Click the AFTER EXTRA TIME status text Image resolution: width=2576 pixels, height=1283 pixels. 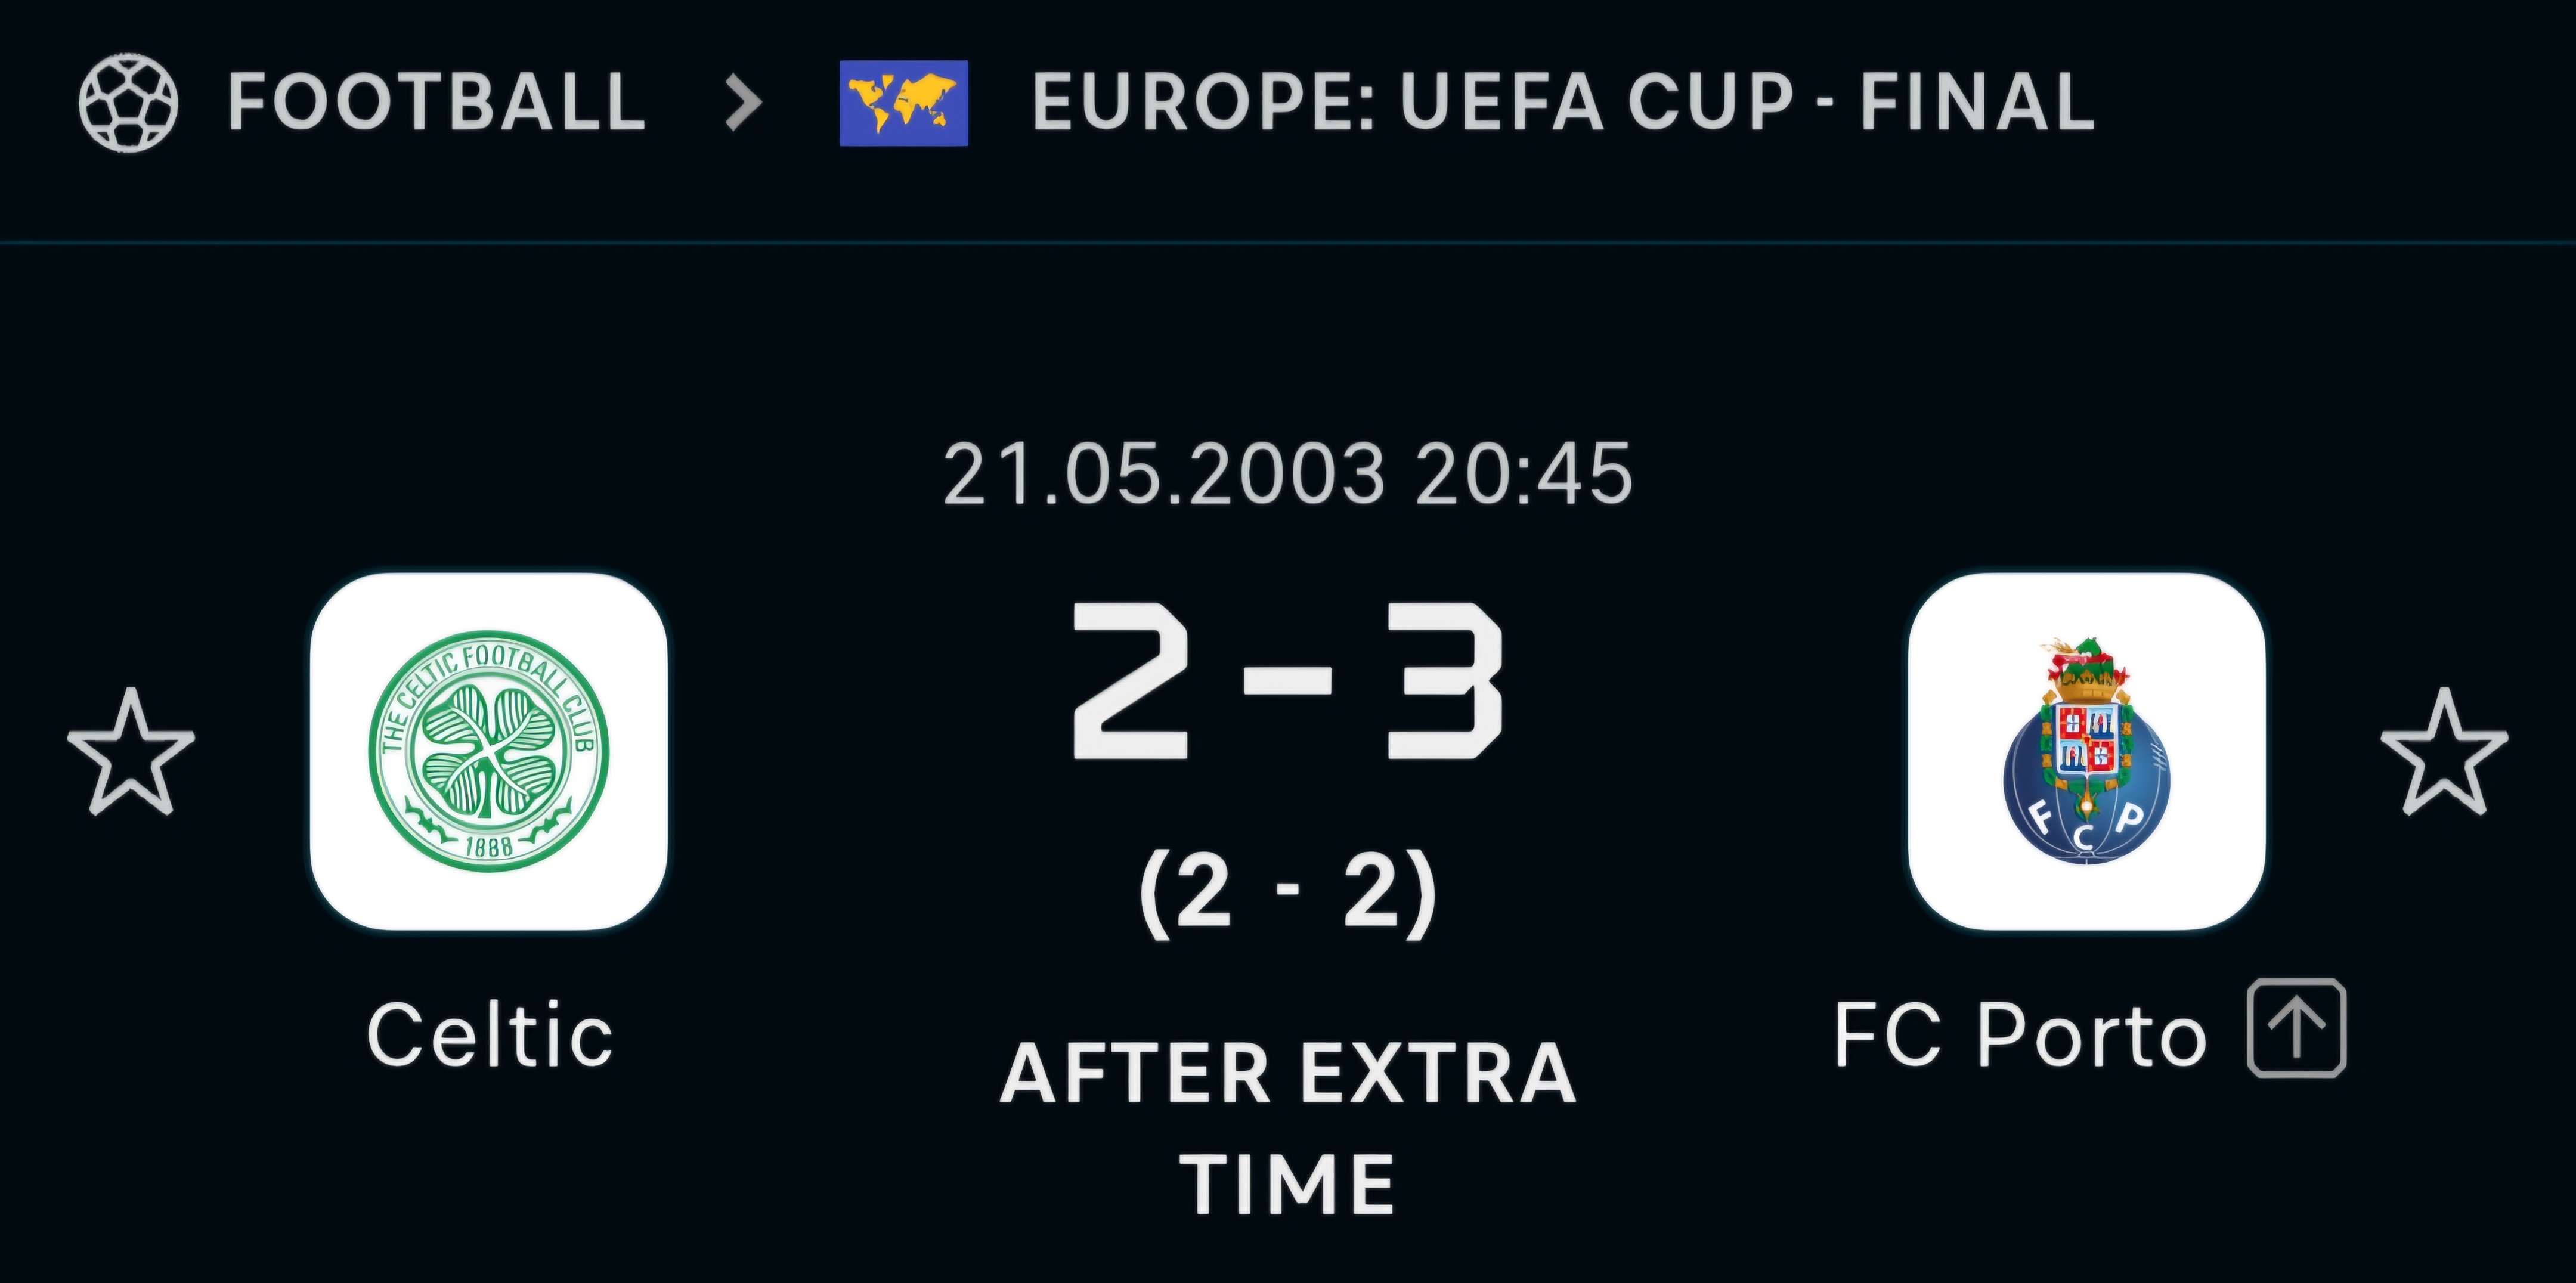[x=1287, y=1127]
